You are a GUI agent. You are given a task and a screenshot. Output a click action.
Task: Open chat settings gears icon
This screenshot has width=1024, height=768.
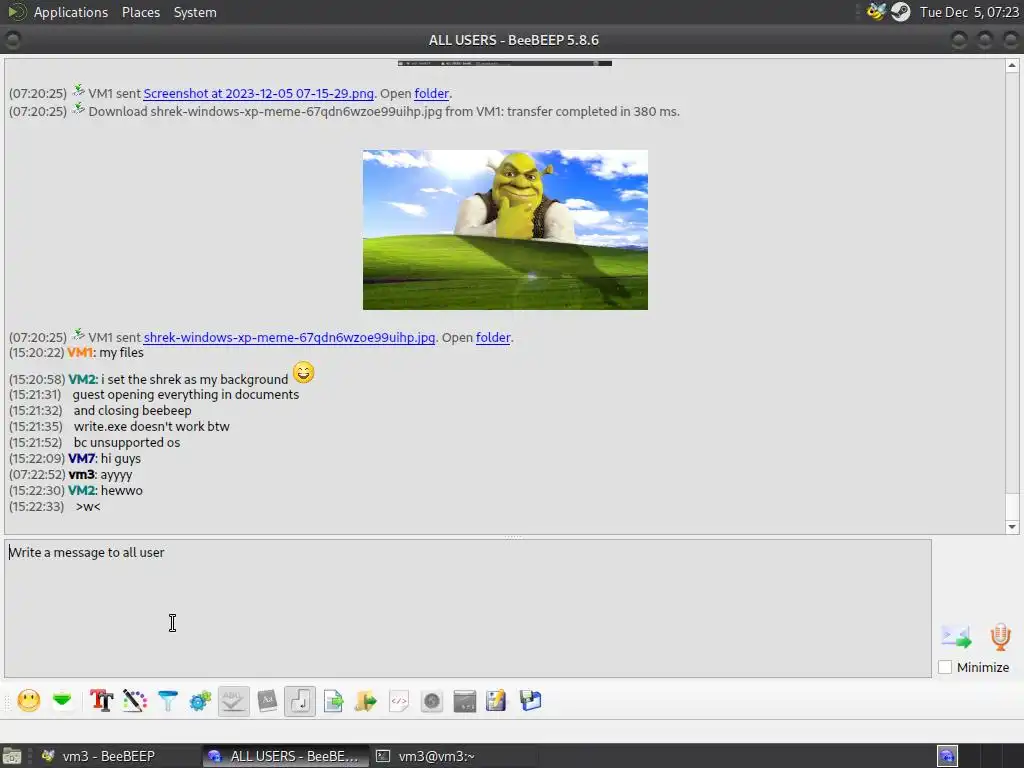(200, 701)
